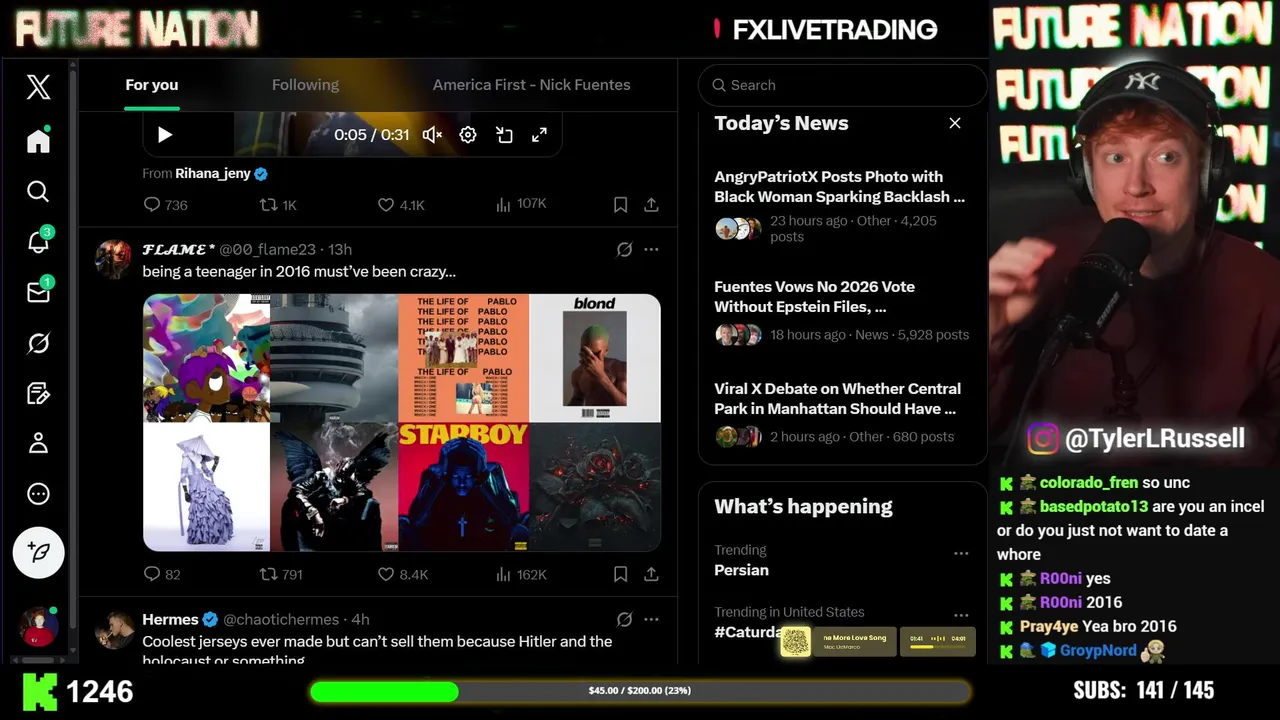Screen dimensions: 1280x720
Task: Open Grok explain on FLAME post
Action: (624, 249)
